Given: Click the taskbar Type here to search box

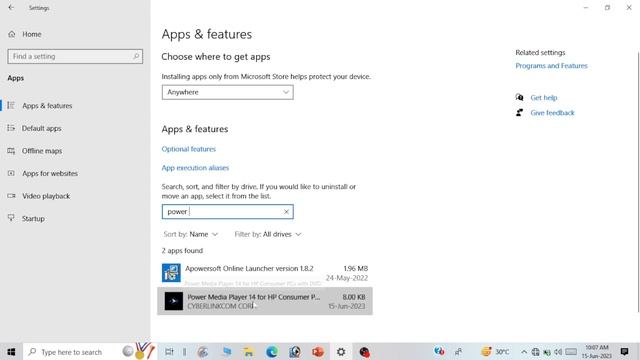Looking at the screenshot, I should 90,351.
